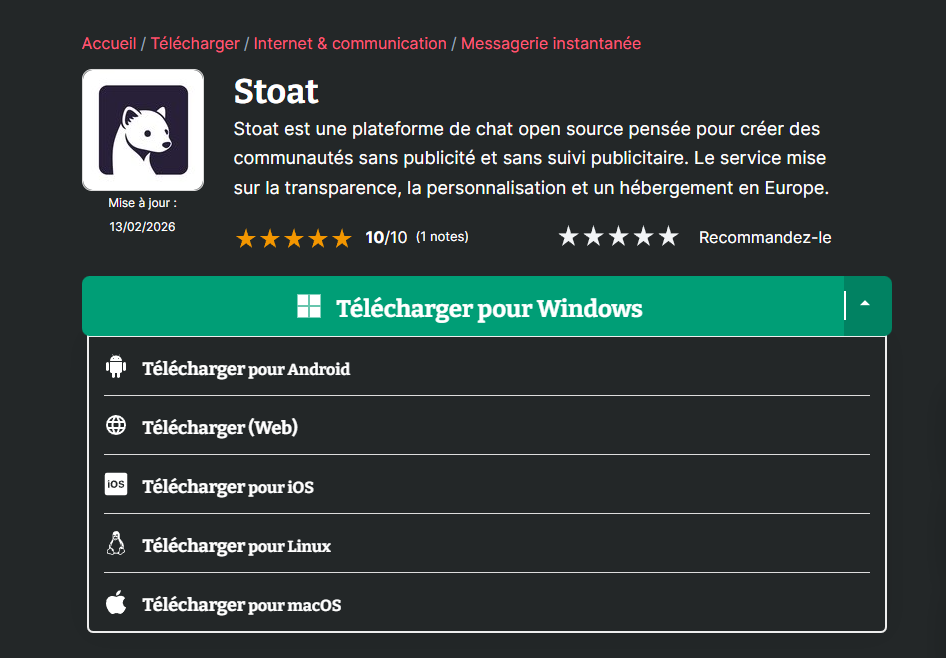This screenshot has width=946, height=658.
Task: Click the (1 notes) rating count
Action: (x=442, y=237)
